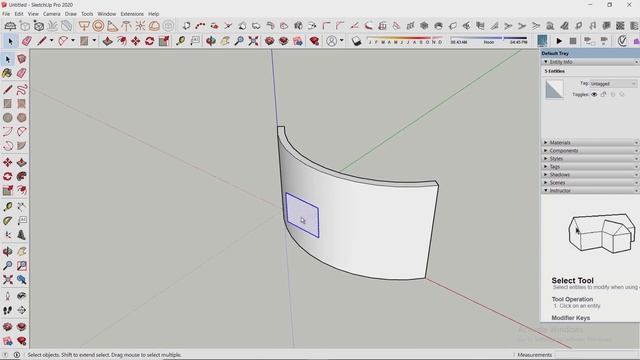Select the Walk tool
Viewport: 640px width, 360px height.
(x=7, y=310)
